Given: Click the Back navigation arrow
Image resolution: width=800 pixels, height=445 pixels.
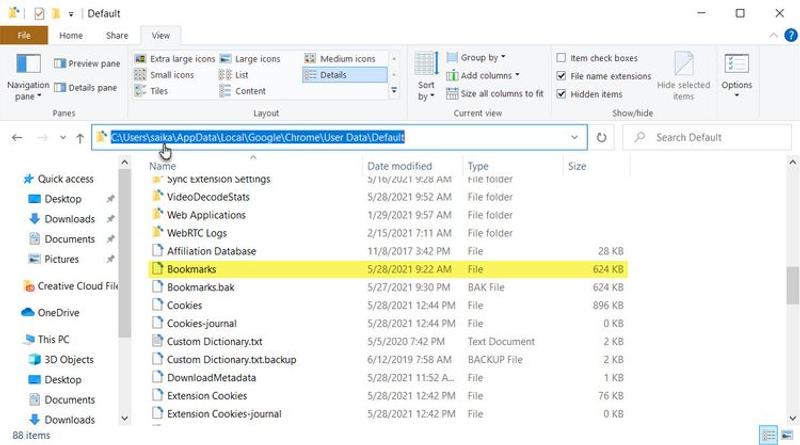Looking at the screenshot, I should [17, 137].
